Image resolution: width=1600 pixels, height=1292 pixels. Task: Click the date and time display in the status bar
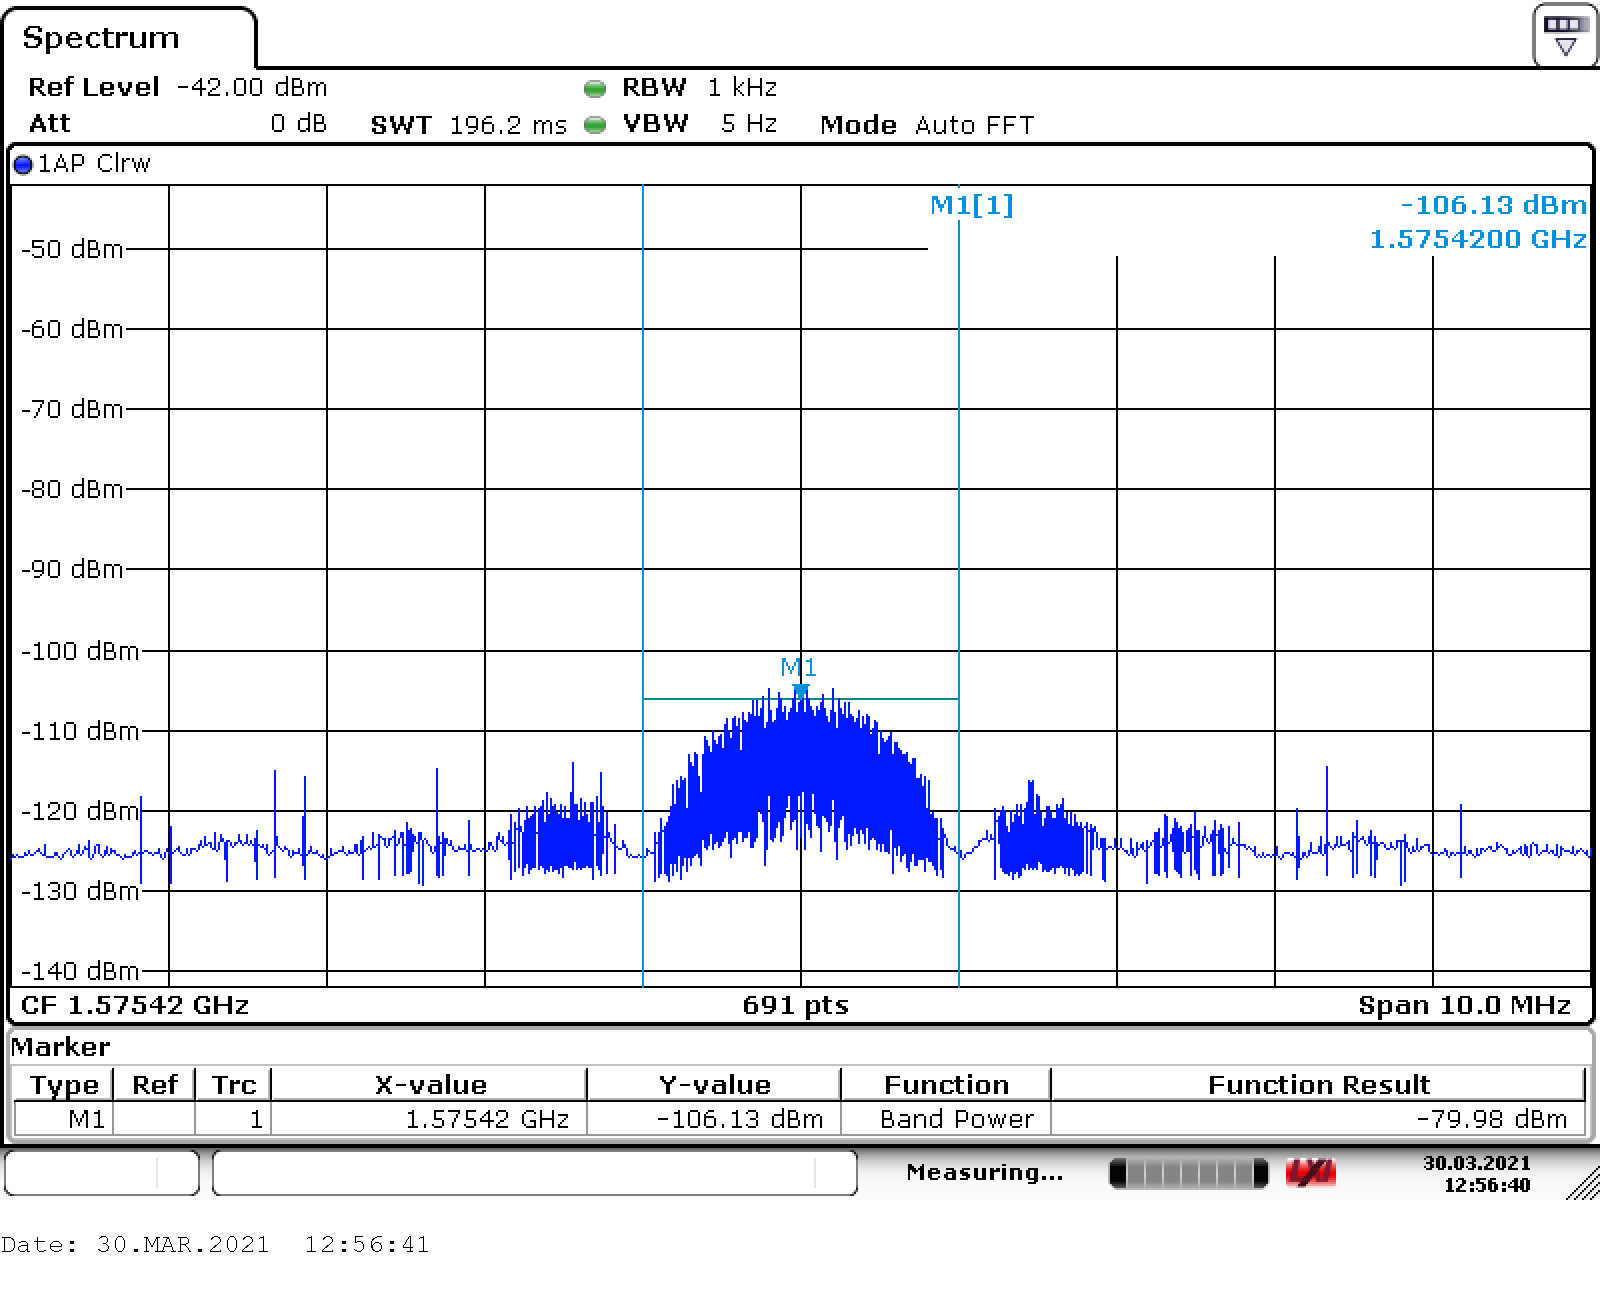[x=1476, y=1174]
